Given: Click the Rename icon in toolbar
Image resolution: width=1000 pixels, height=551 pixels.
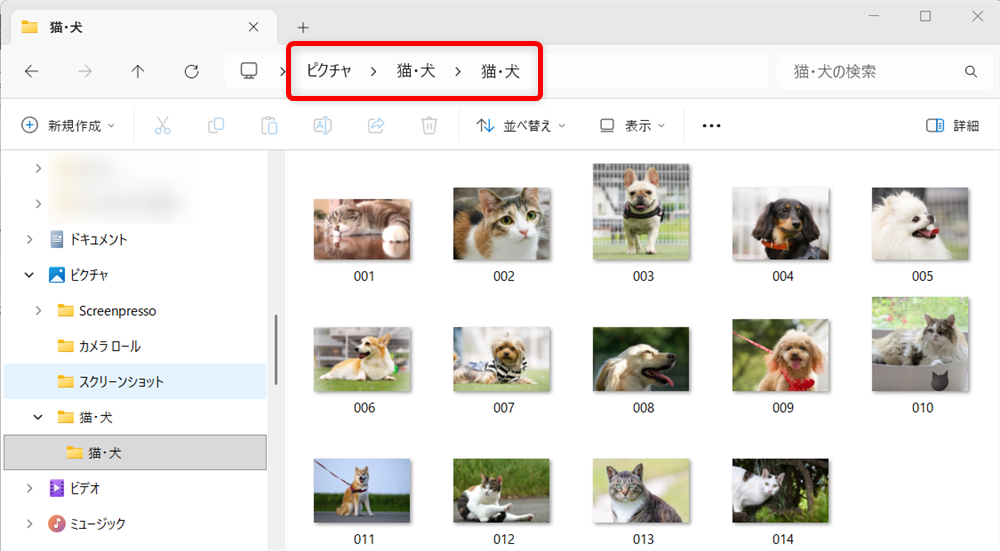Looking at the screenshot, I should tap(323, 126).
